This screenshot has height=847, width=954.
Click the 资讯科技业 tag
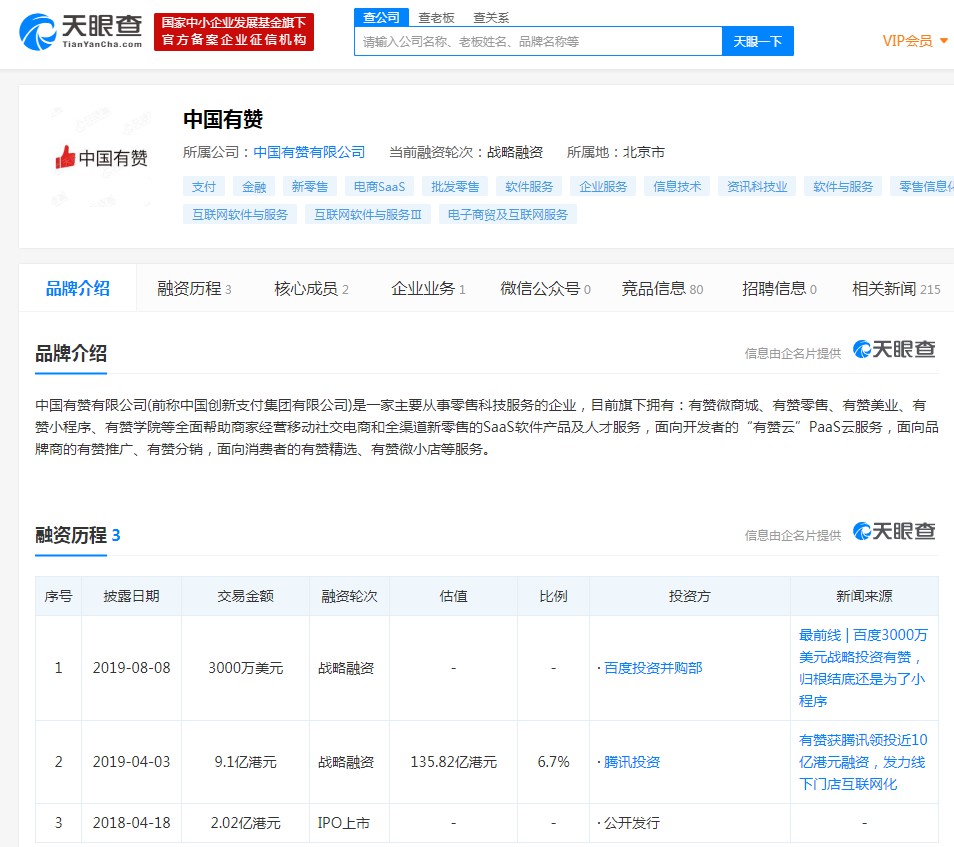(757, 187)
